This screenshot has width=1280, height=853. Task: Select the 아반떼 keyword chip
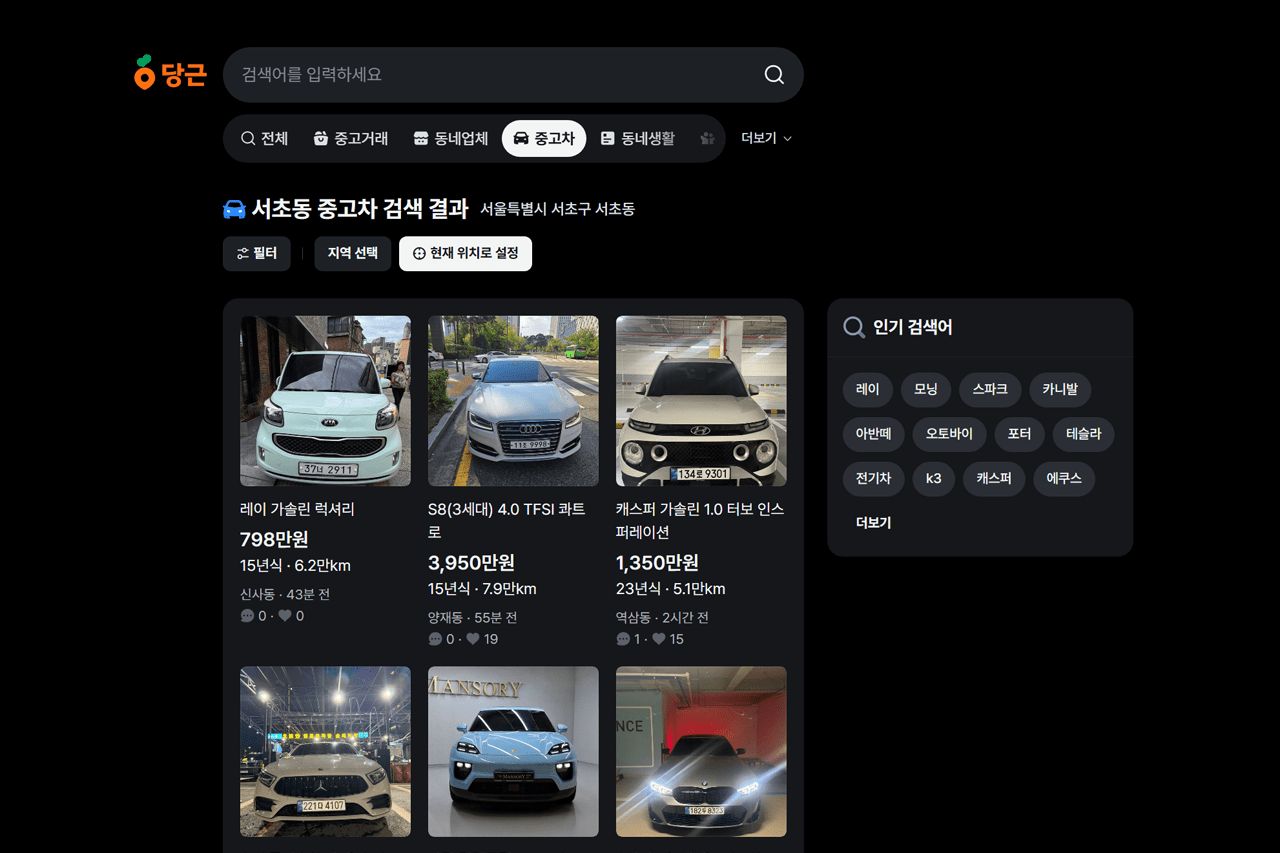click(874, 434)
